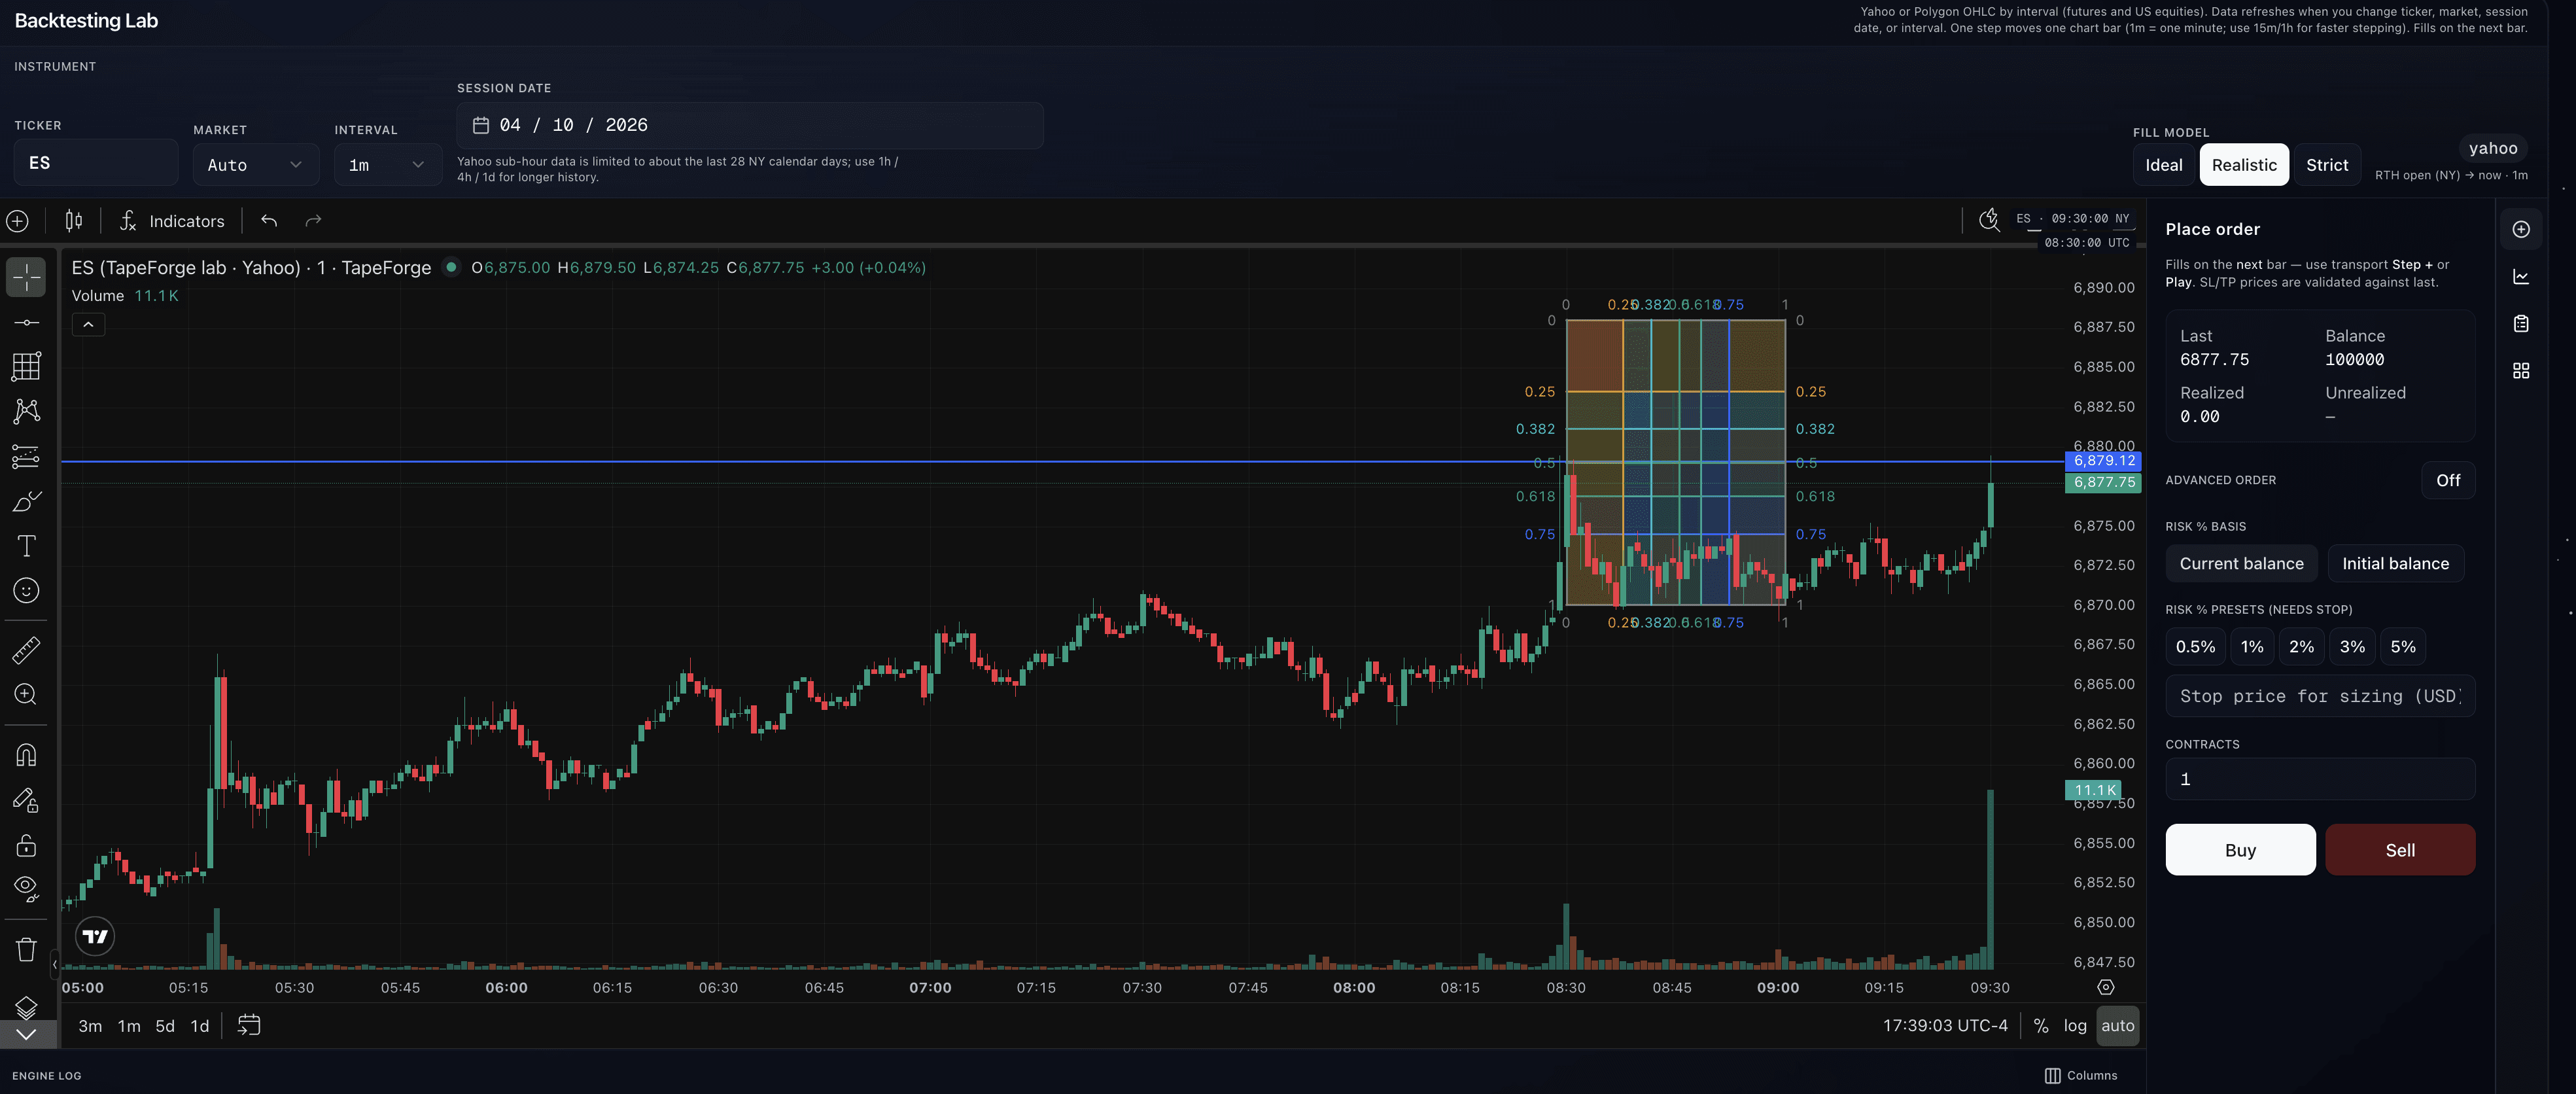Open the emoji sticker tool
This screenshot has width=2576, height=1094.
(x=26, y=591)
